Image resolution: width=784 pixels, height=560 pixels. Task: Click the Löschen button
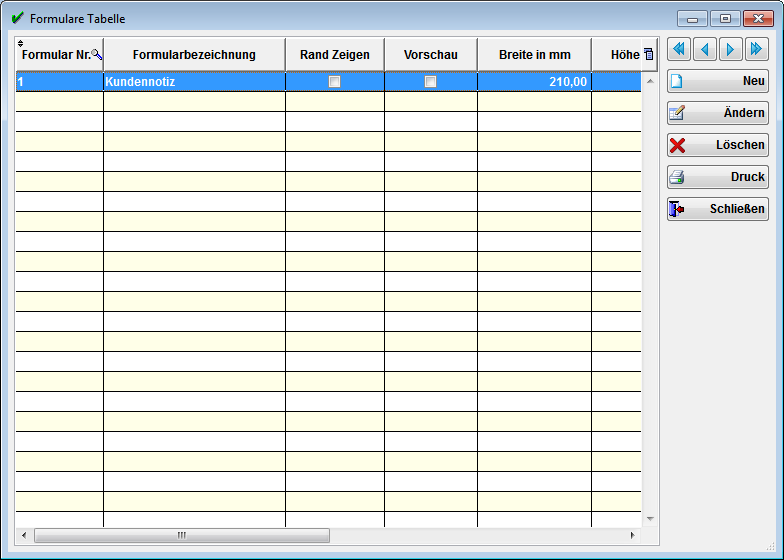pyautogui.click(x=718, y=145)
